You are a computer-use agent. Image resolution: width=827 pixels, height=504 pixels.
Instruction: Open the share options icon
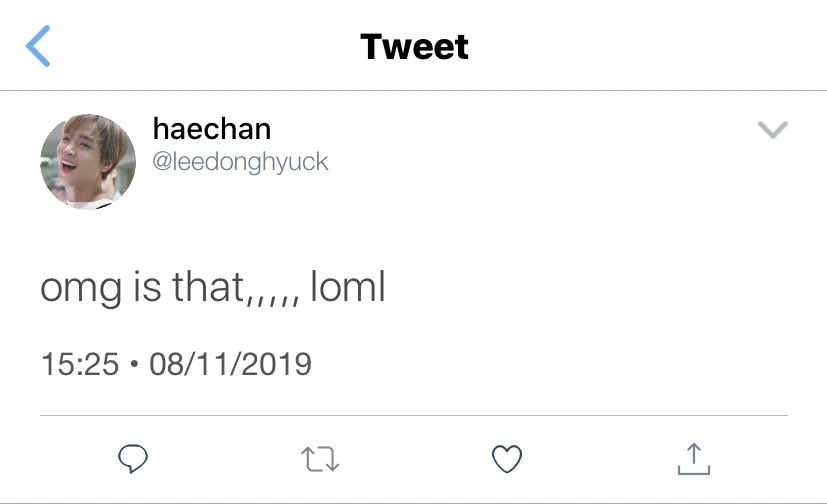(x=694, y=459)
